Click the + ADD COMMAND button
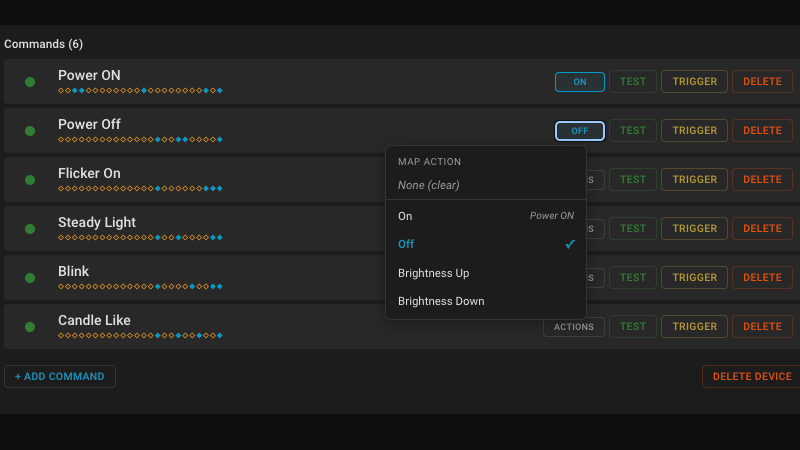 tap(60, 377)
